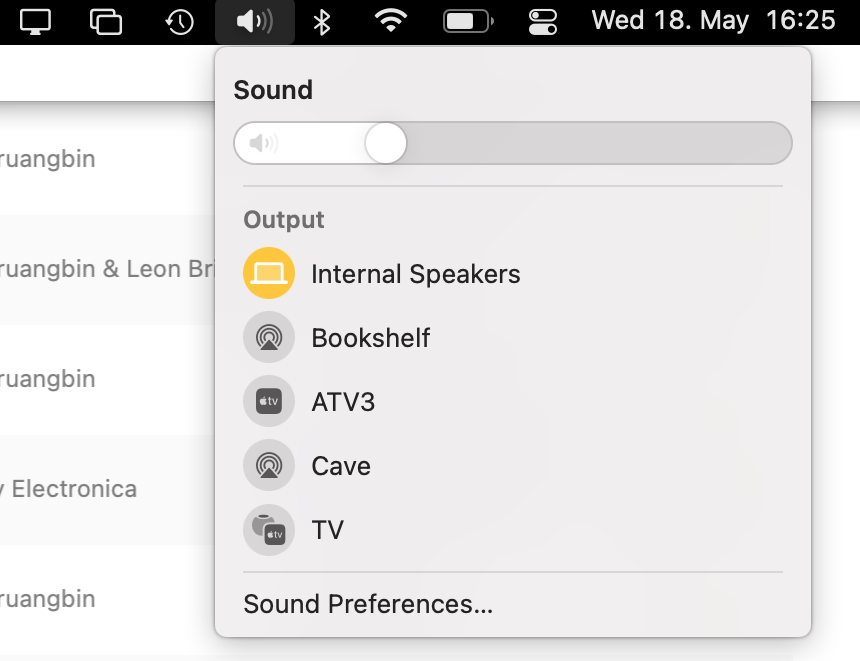Click the battery status icon
860x661 pixels.
click(467, 22)
